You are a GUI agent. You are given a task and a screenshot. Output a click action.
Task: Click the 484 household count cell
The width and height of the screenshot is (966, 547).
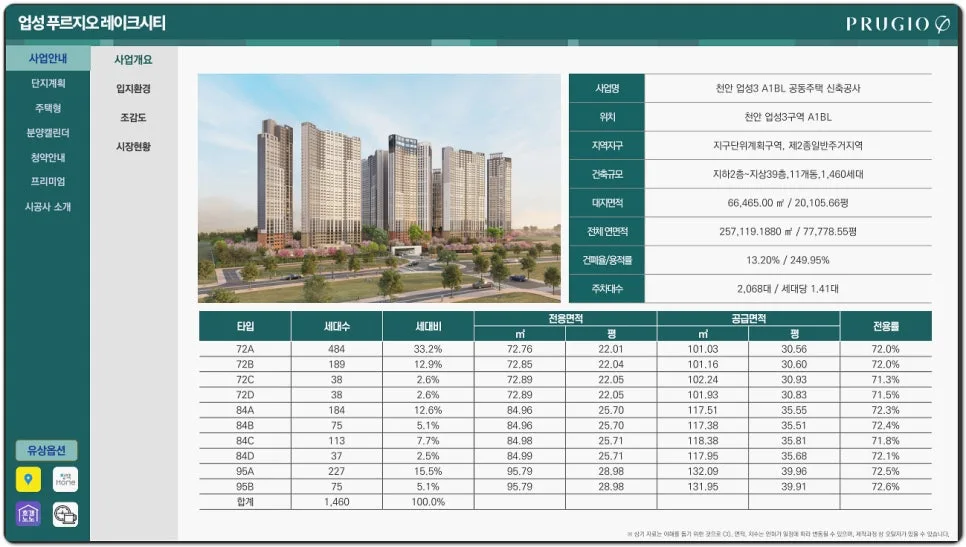click(336, 349)
